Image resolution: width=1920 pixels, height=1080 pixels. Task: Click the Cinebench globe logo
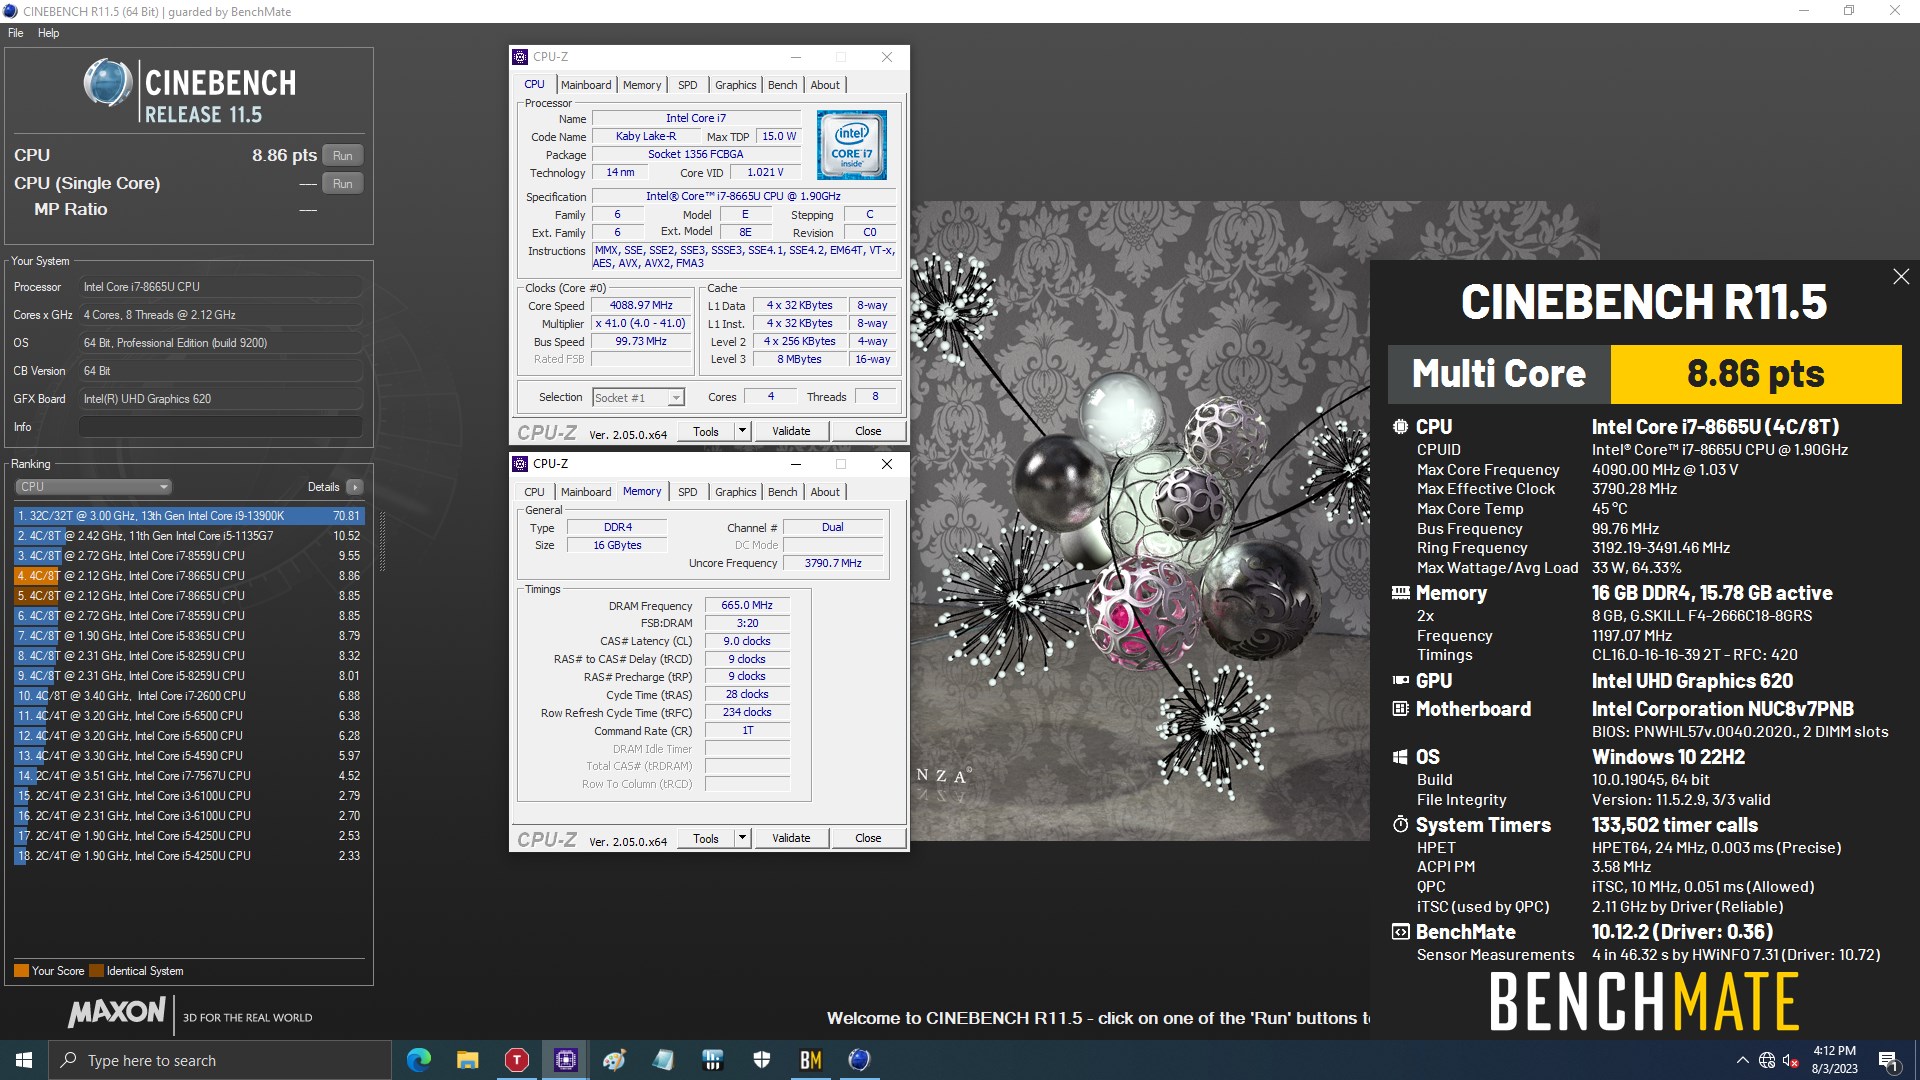tap(108, 83)
